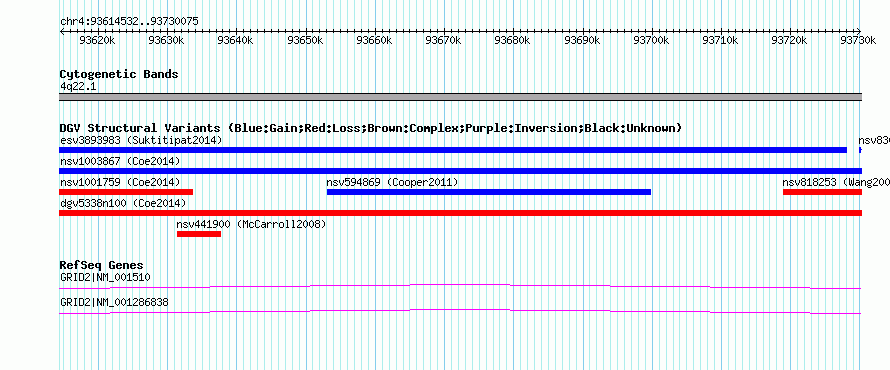Screen dimensions: 890x370
Task: Click the 93730k ruler tick
Action: pos(859,40)
